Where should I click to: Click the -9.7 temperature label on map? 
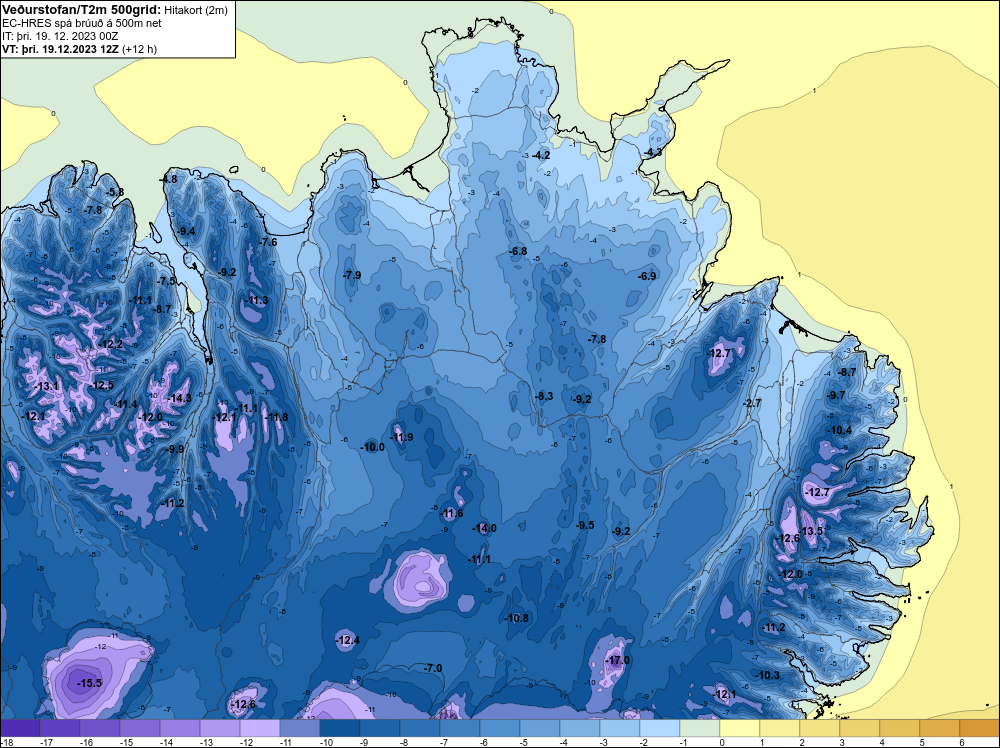click(x=835, y=395)
